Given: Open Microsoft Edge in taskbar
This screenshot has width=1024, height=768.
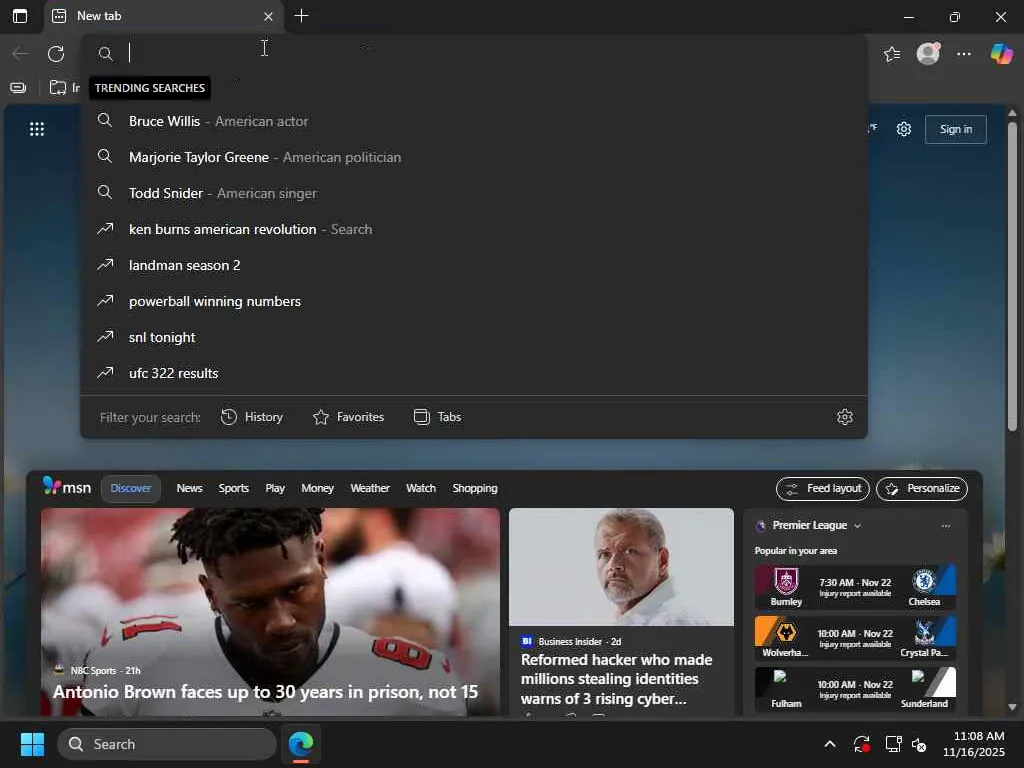Looking at the screenshot, I should click(301, 744).
